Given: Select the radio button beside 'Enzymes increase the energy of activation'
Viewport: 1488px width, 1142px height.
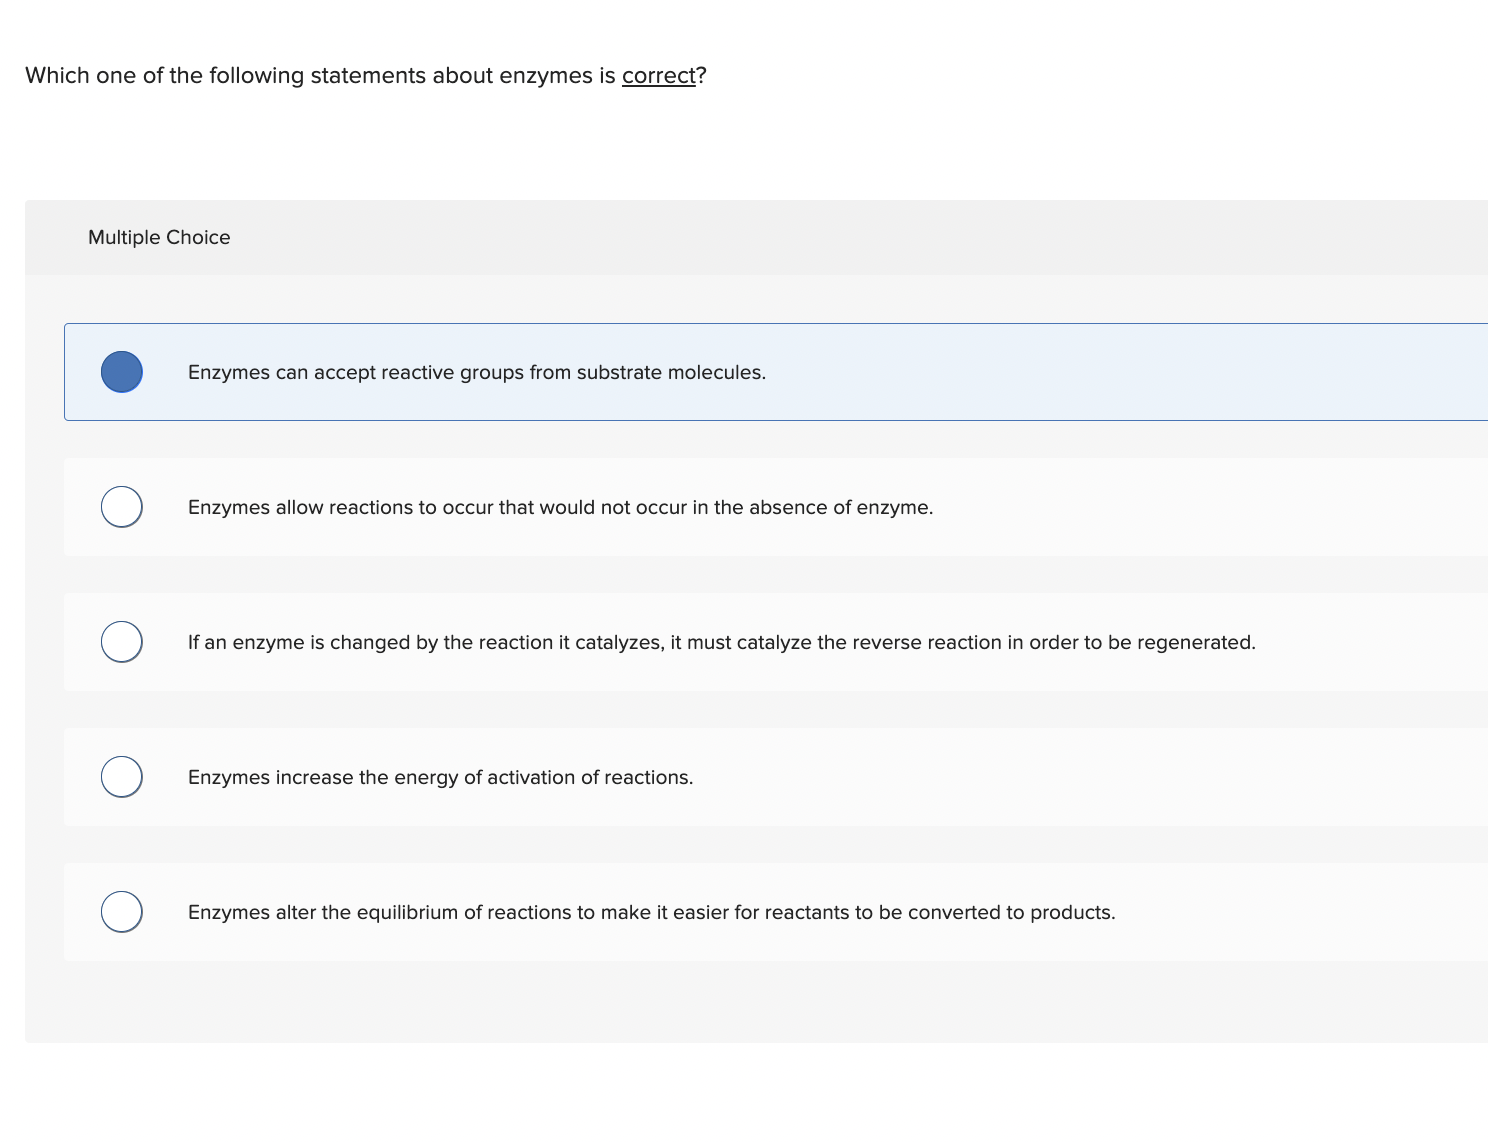Looking at the screenshot, I should point(121,776).
